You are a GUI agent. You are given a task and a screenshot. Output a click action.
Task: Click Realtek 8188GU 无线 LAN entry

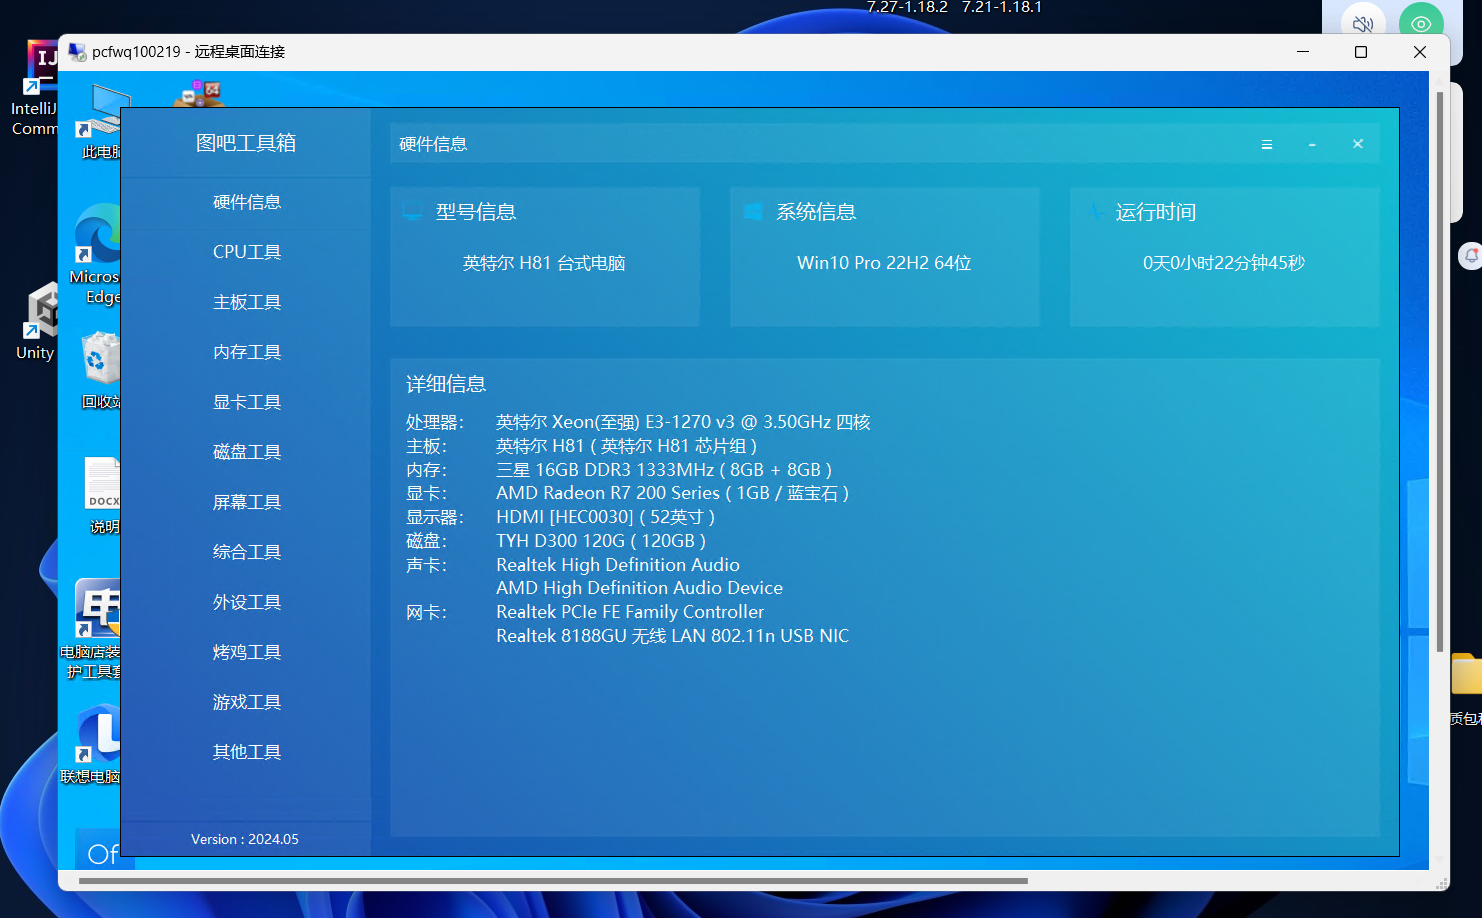[x=672, y=636]
